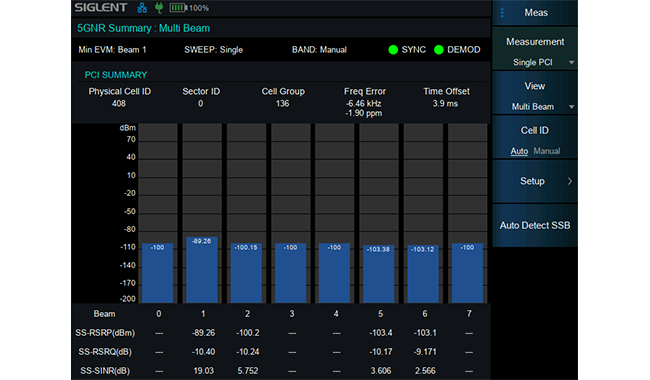Viewport: 650px width, 380px height.
Task: Open the Setup menu item
Action: [535, 181]
